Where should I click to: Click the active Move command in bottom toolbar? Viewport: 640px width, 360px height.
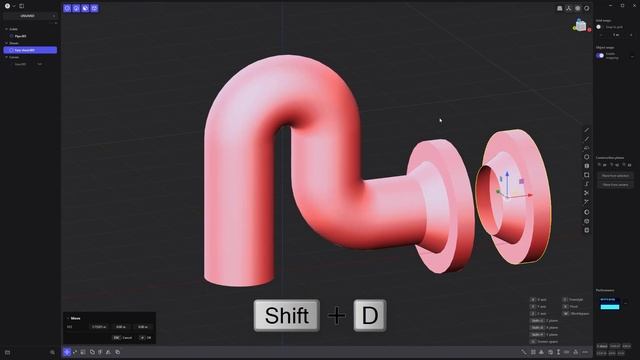67,352
